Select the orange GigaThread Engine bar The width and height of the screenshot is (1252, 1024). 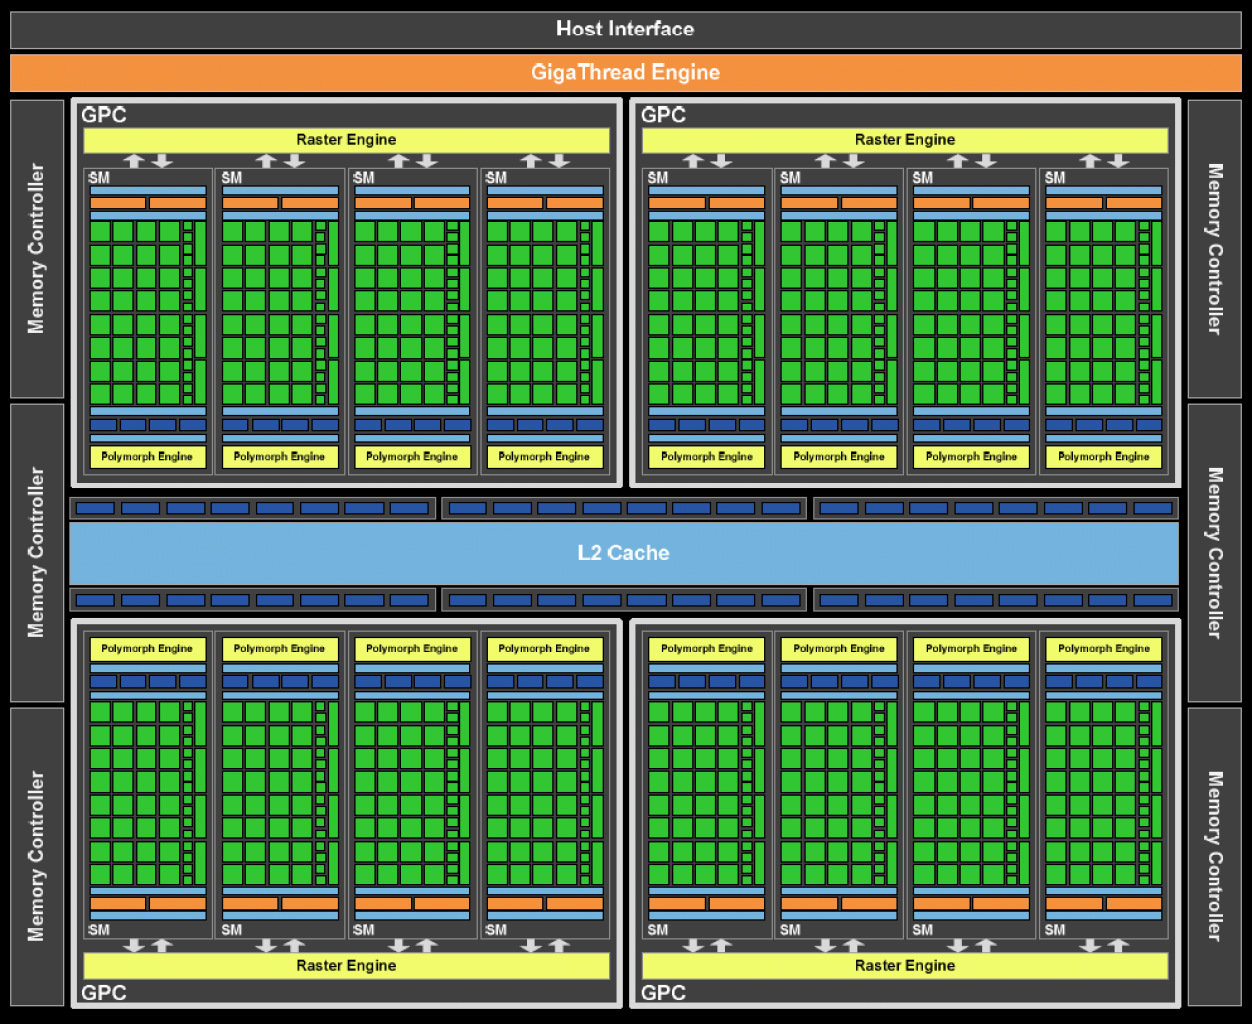tap(626, 72)
